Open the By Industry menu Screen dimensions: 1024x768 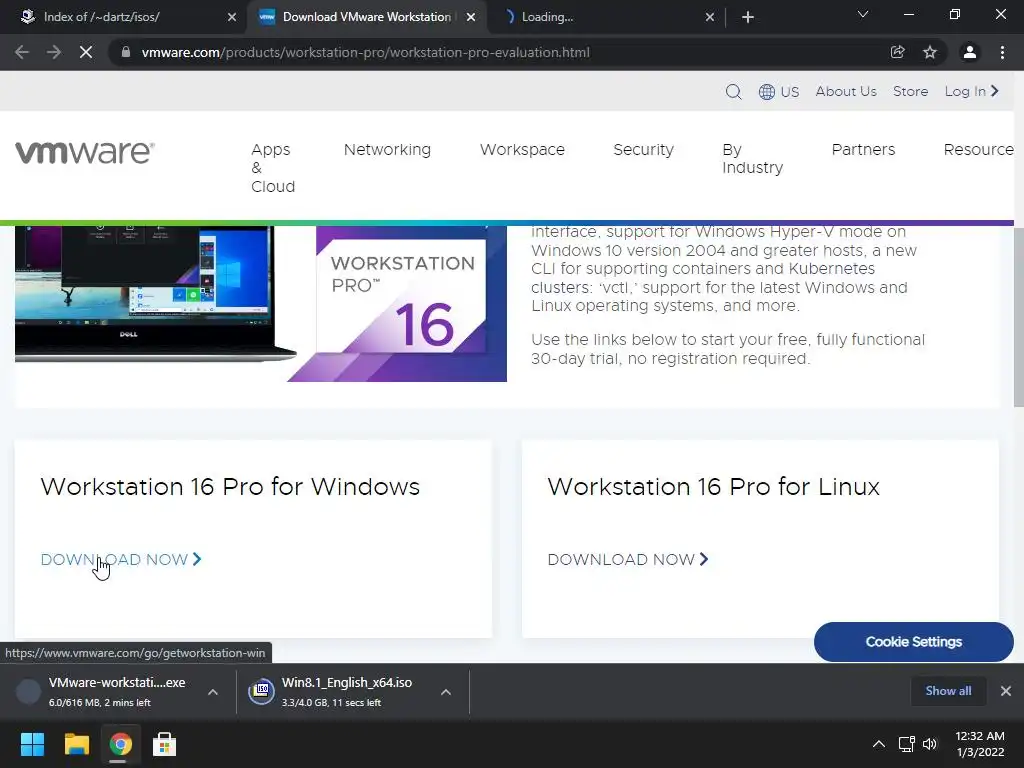click(x=752, y=159)
